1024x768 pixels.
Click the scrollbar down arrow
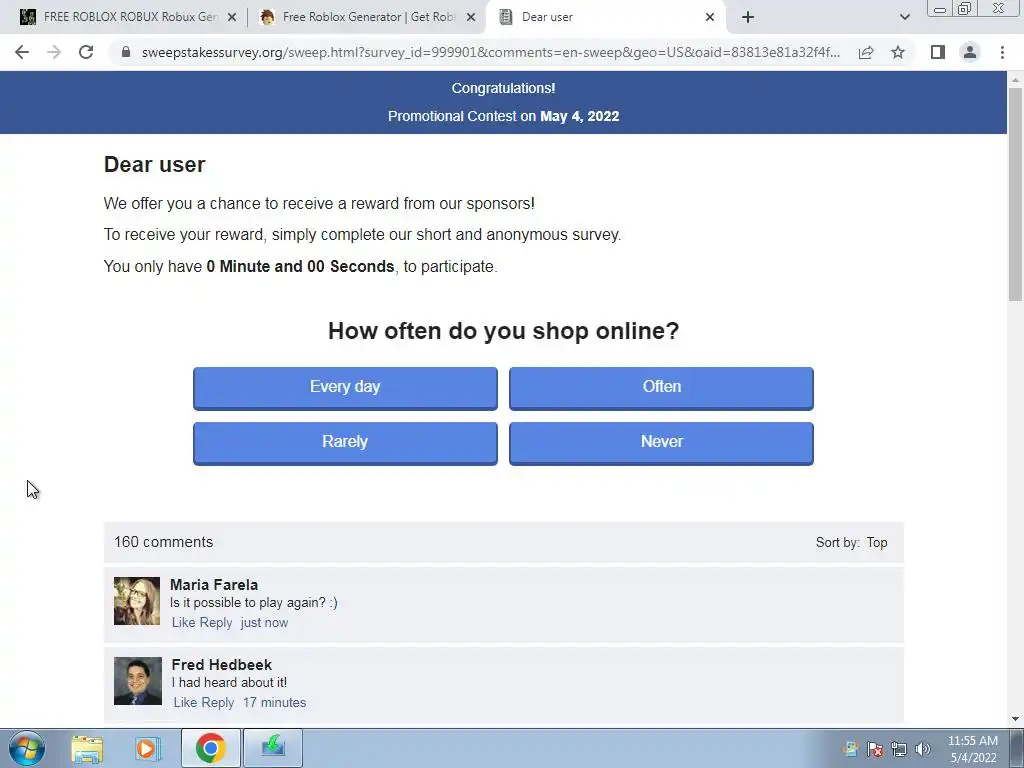click(x=1015, y=719)
